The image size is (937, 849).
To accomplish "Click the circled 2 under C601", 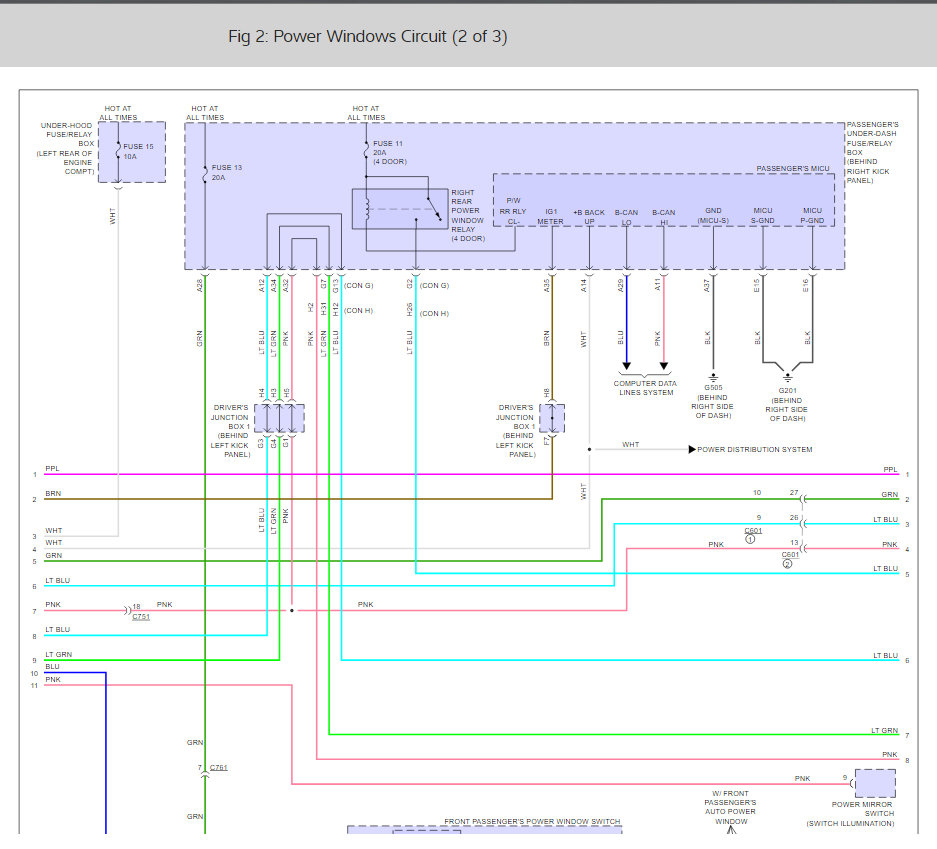I will (x=788, y=563).
